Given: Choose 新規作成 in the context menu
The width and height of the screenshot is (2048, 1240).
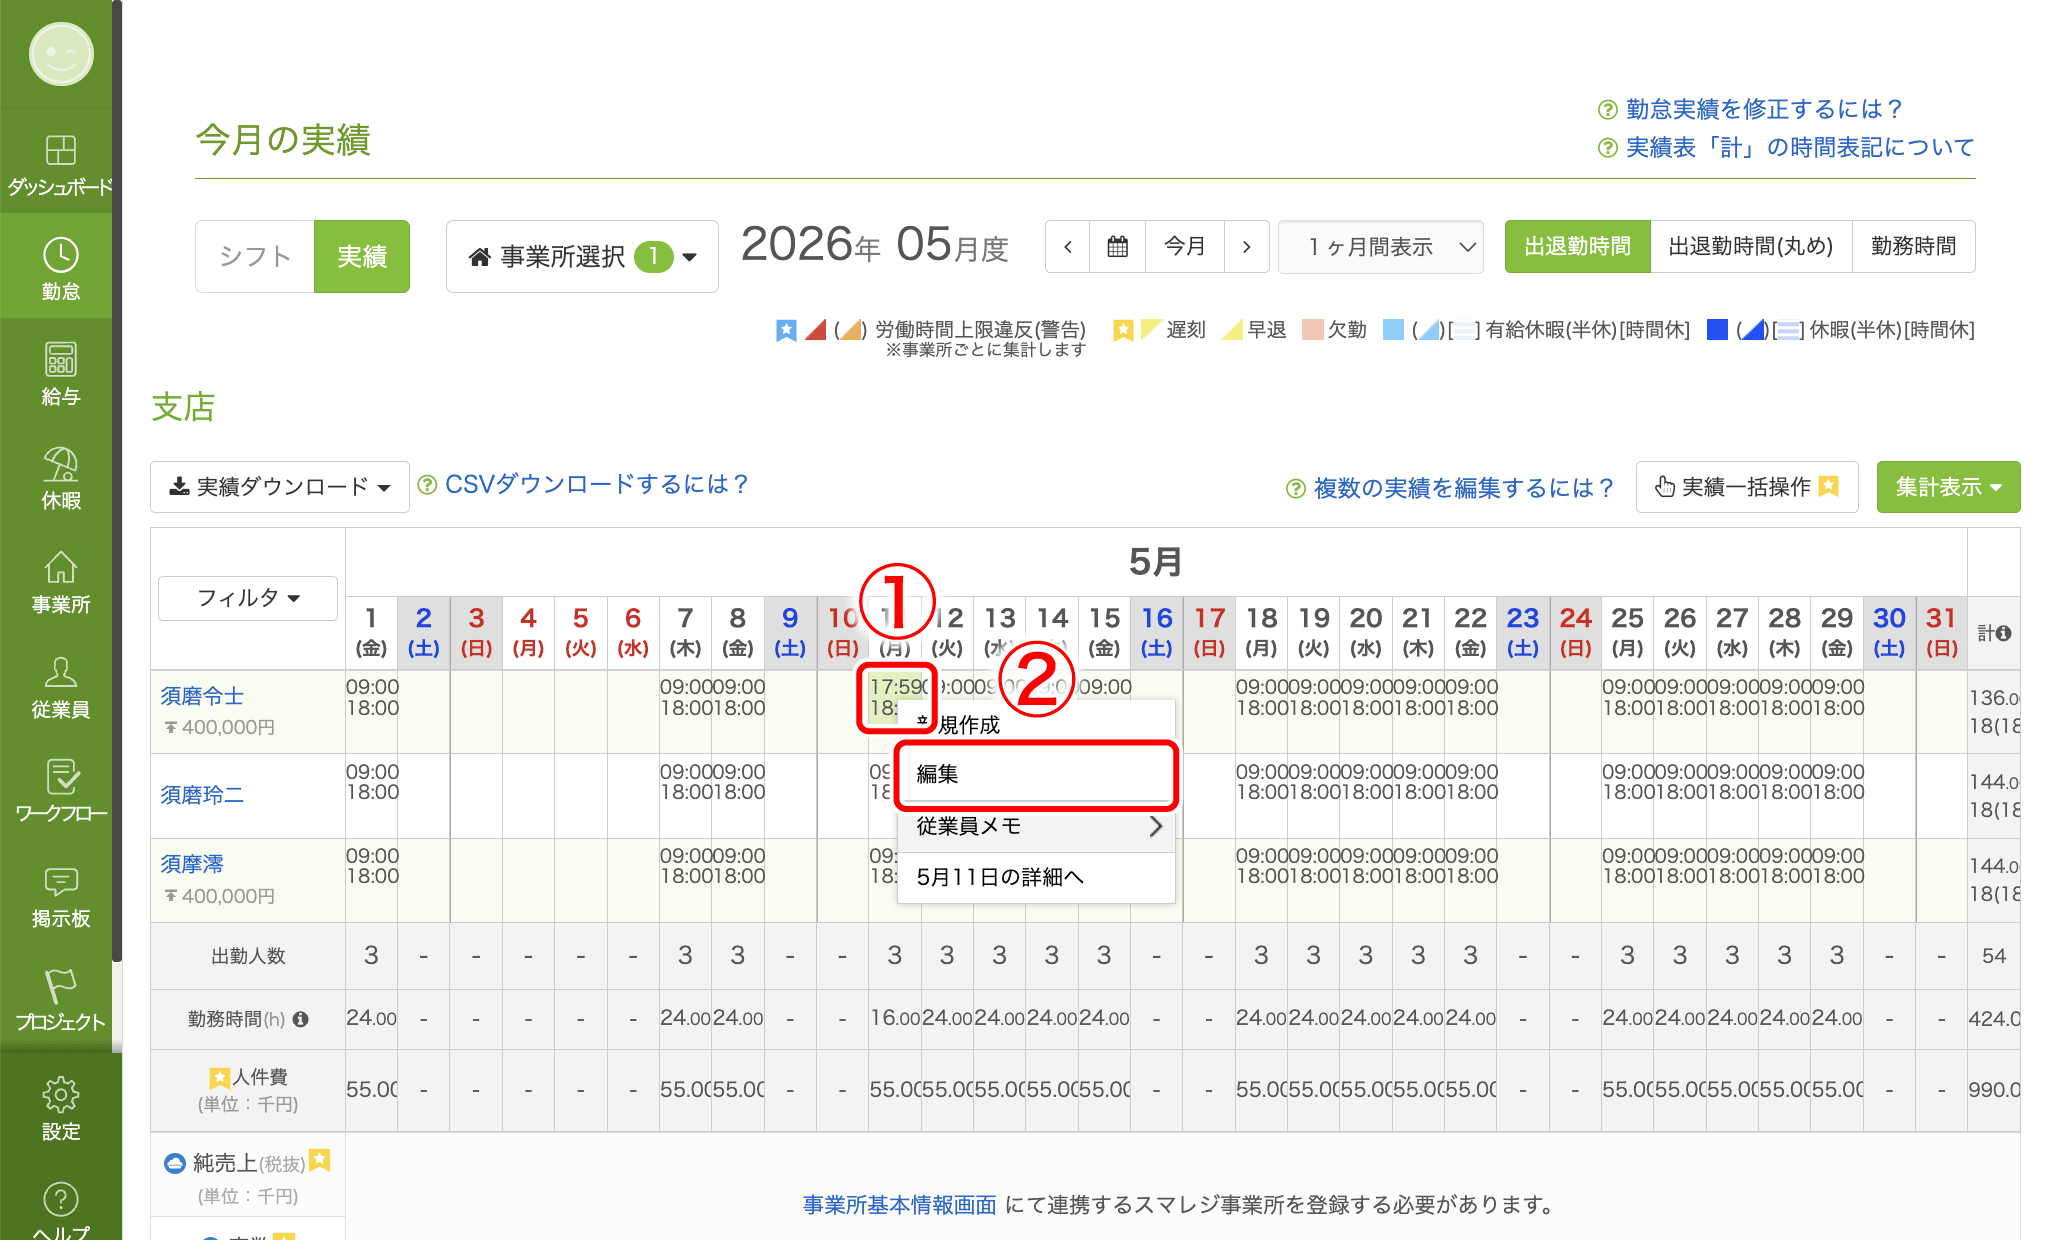Looking at the screenshot, I should click(1036, 724).
